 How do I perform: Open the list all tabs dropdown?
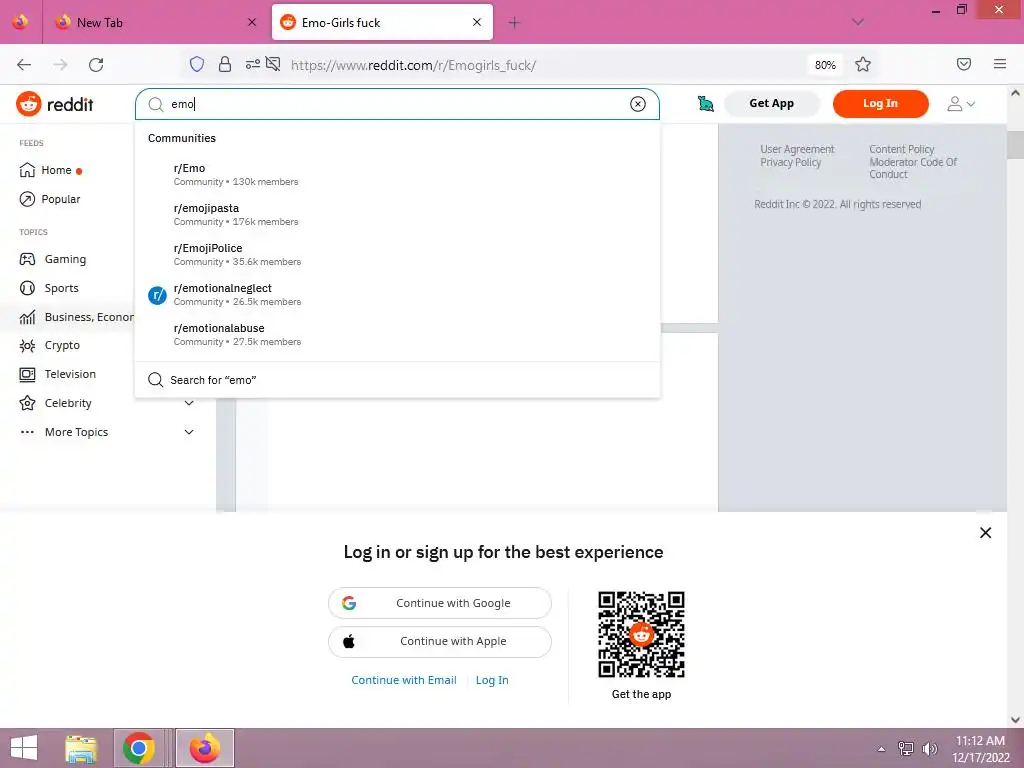pyautogui.click(x=858, y=22)
